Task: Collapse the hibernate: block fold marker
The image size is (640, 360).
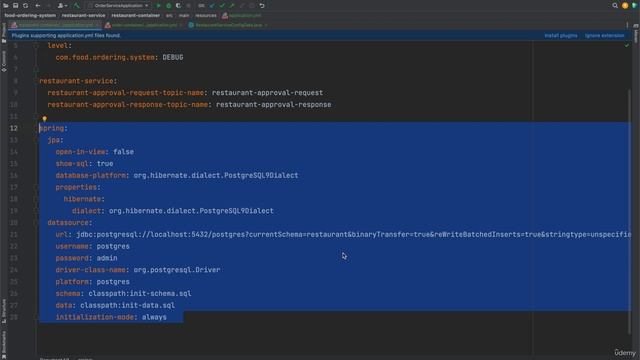Action: click(36, 199)
